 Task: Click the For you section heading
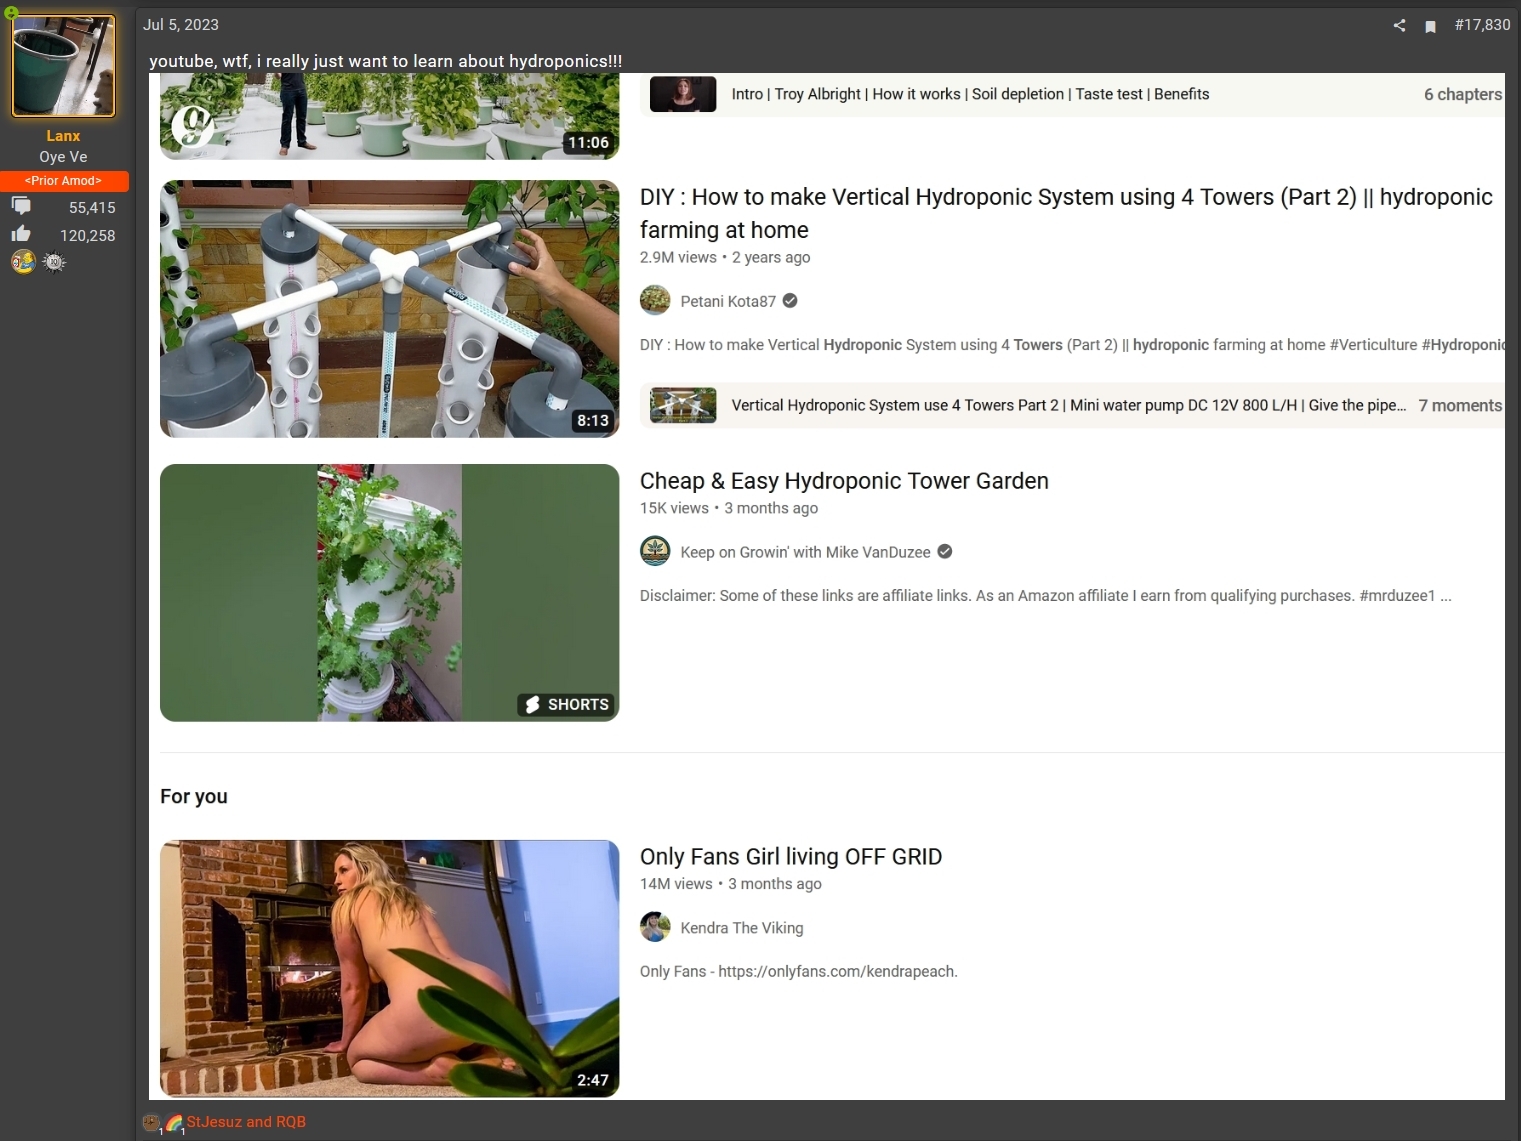[x=194, y=796]
